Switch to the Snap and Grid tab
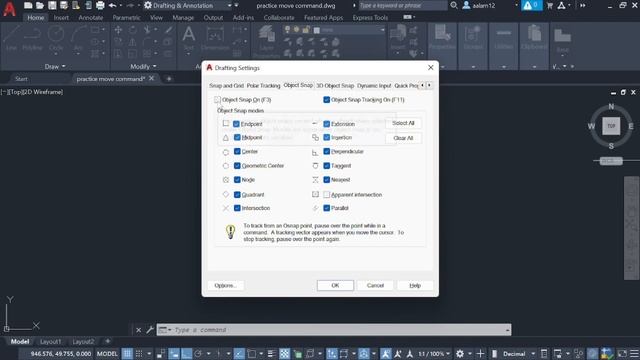This screenshot has height=360, width=640. (227, 86)
